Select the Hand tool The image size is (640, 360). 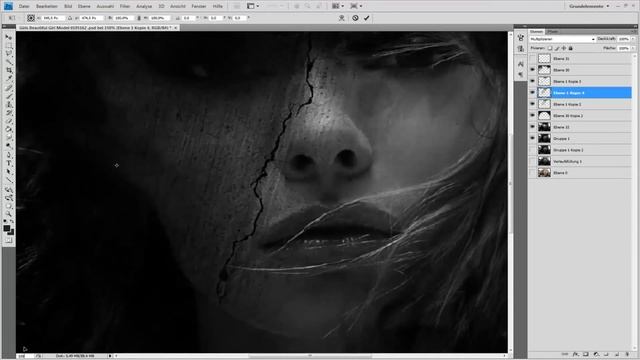[9, 206]
